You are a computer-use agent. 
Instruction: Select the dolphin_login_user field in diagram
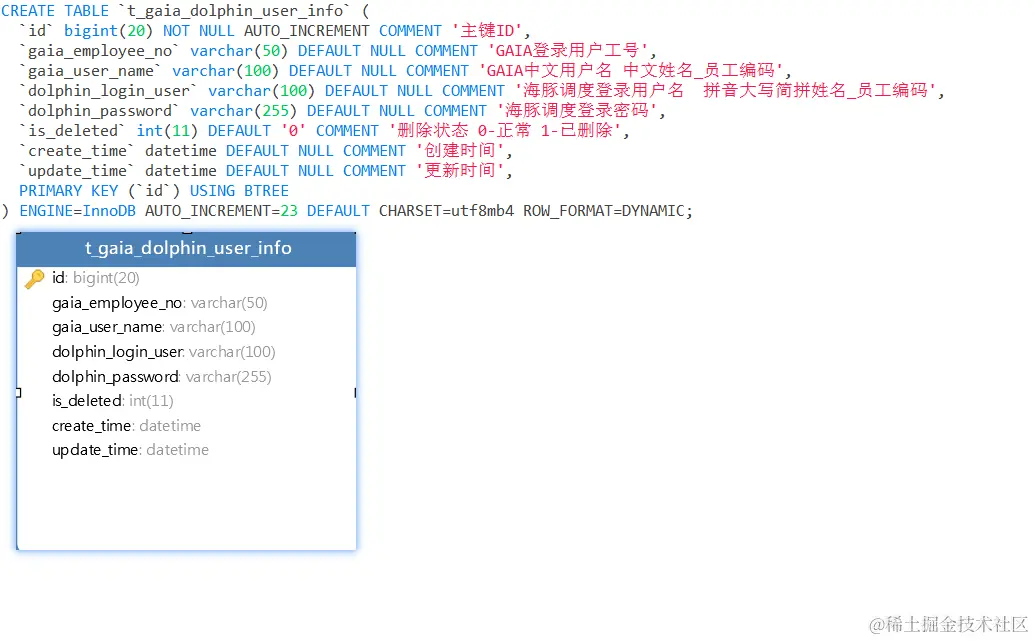(164, 352)
